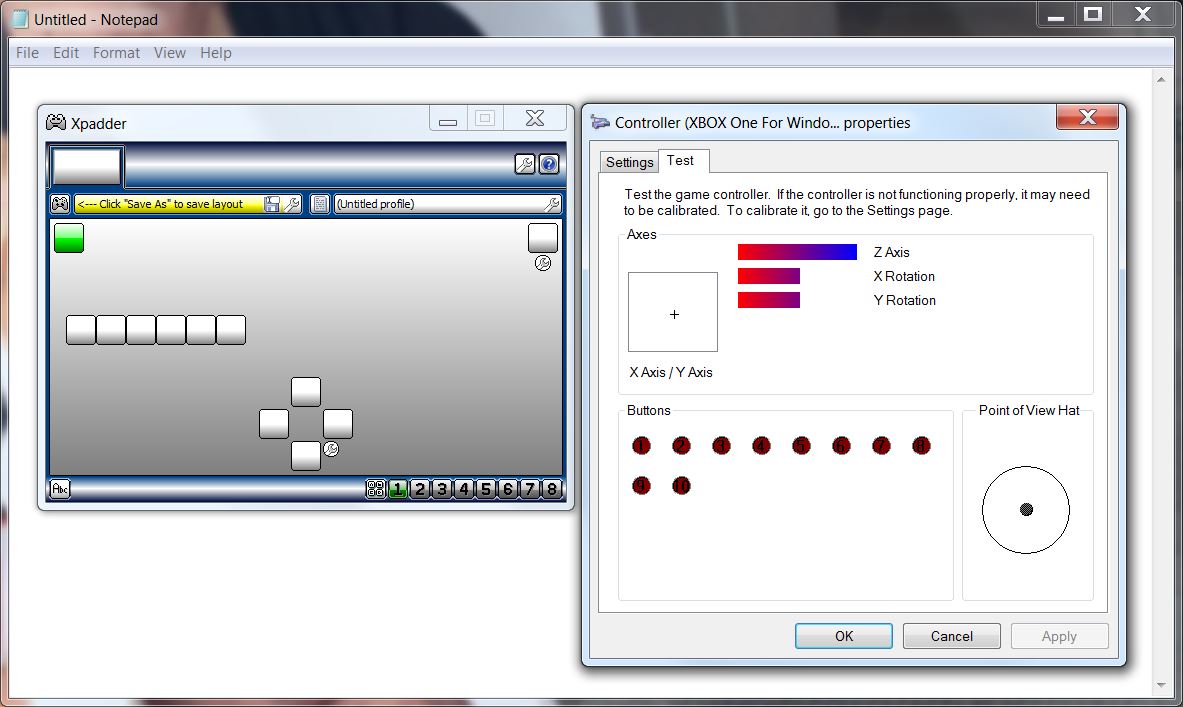This screenshot has width=1183, height=707.
Task: Click the profile document icon
Action: (320, 204)
